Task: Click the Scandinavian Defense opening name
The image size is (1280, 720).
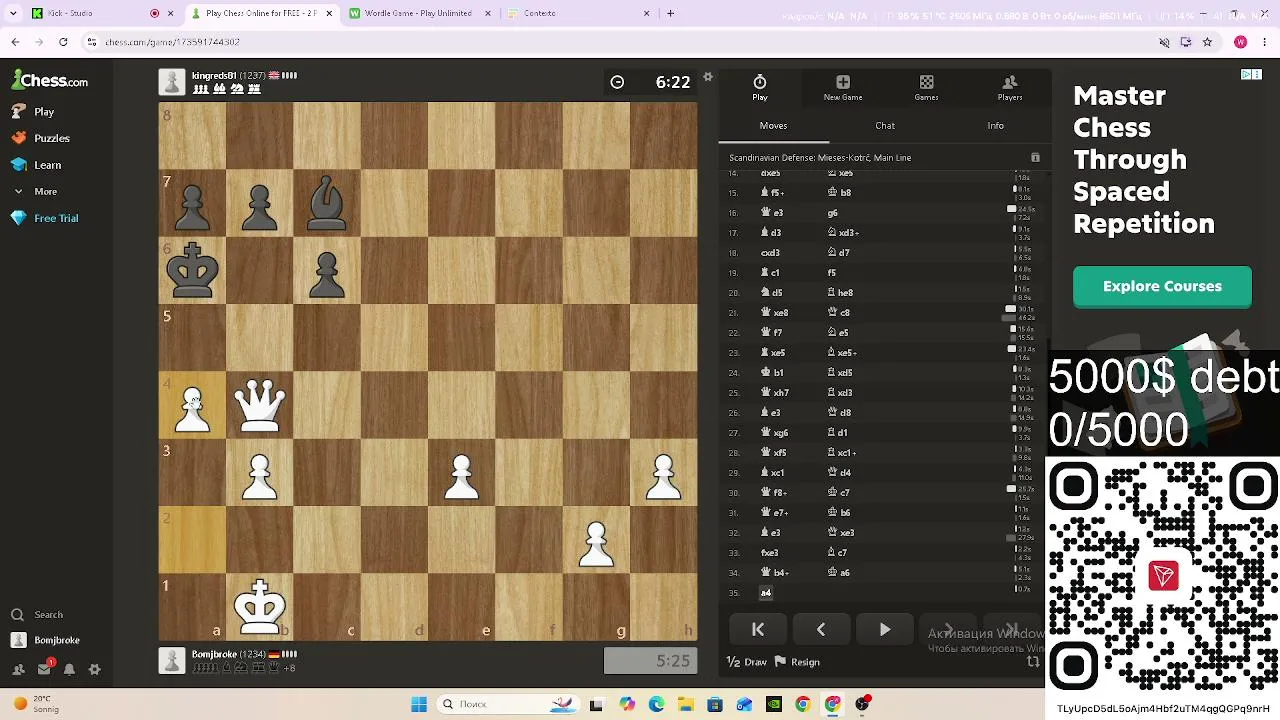Action: (820, 158)
